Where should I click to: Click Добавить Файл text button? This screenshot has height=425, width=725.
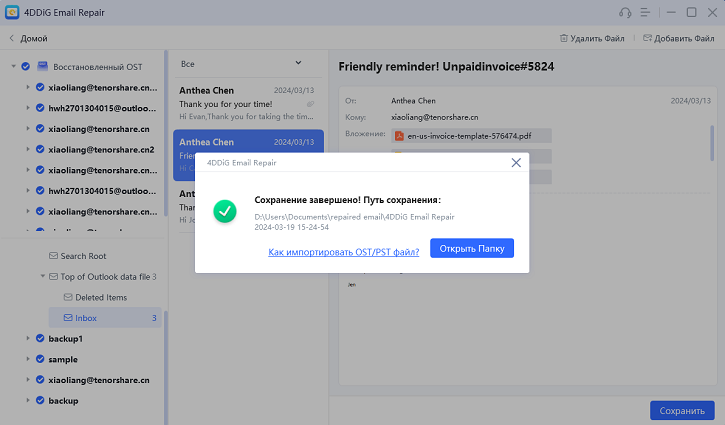(x=684, y=38)
